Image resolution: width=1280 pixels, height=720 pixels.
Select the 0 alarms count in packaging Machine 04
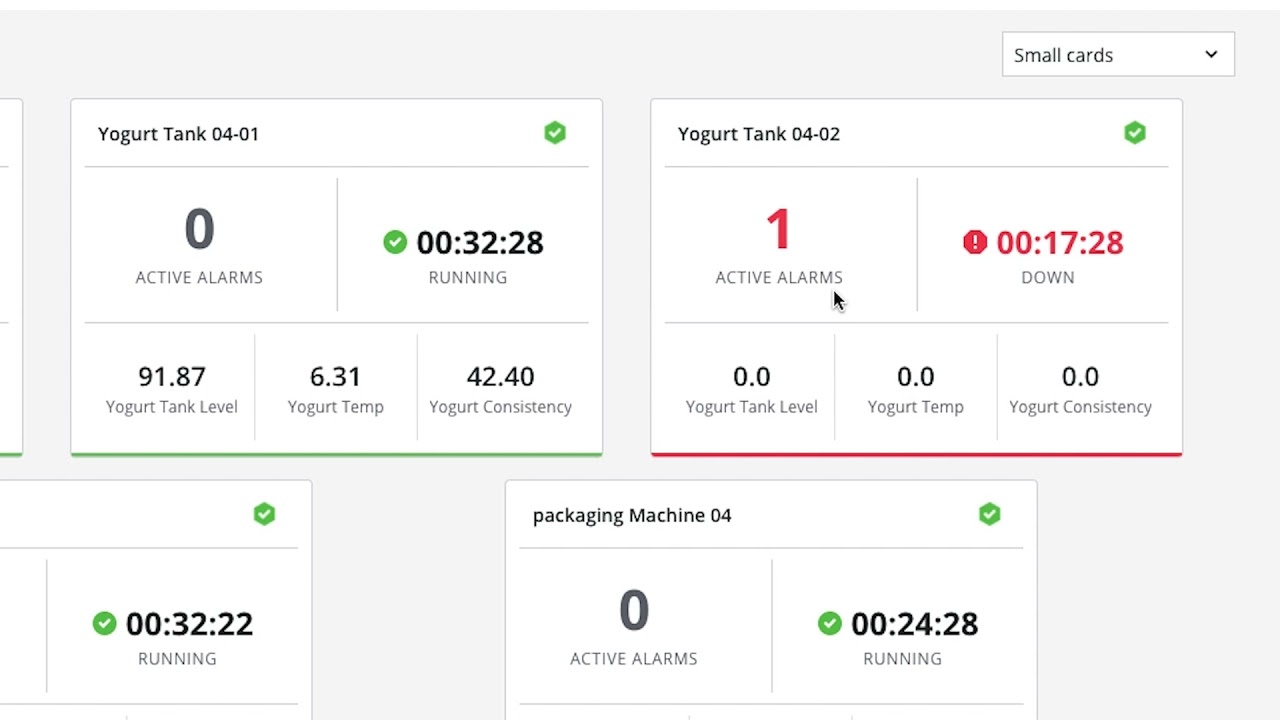634,610
